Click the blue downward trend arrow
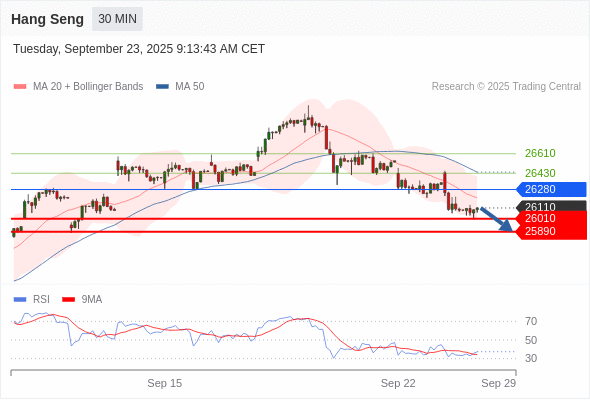590x400 pixels. click(x=497, y=219)
